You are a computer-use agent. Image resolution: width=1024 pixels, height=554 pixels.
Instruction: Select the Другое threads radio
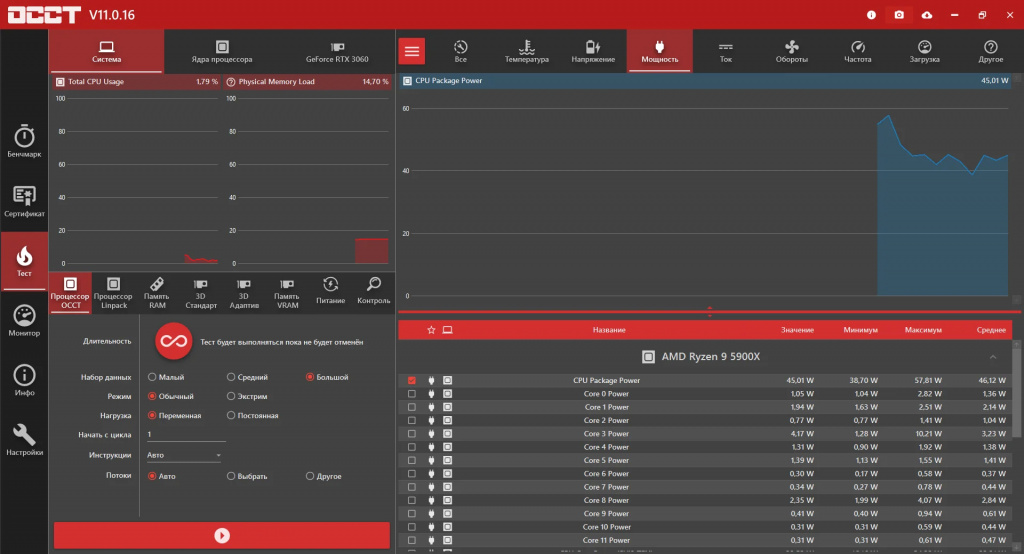[x=310, y=476]
